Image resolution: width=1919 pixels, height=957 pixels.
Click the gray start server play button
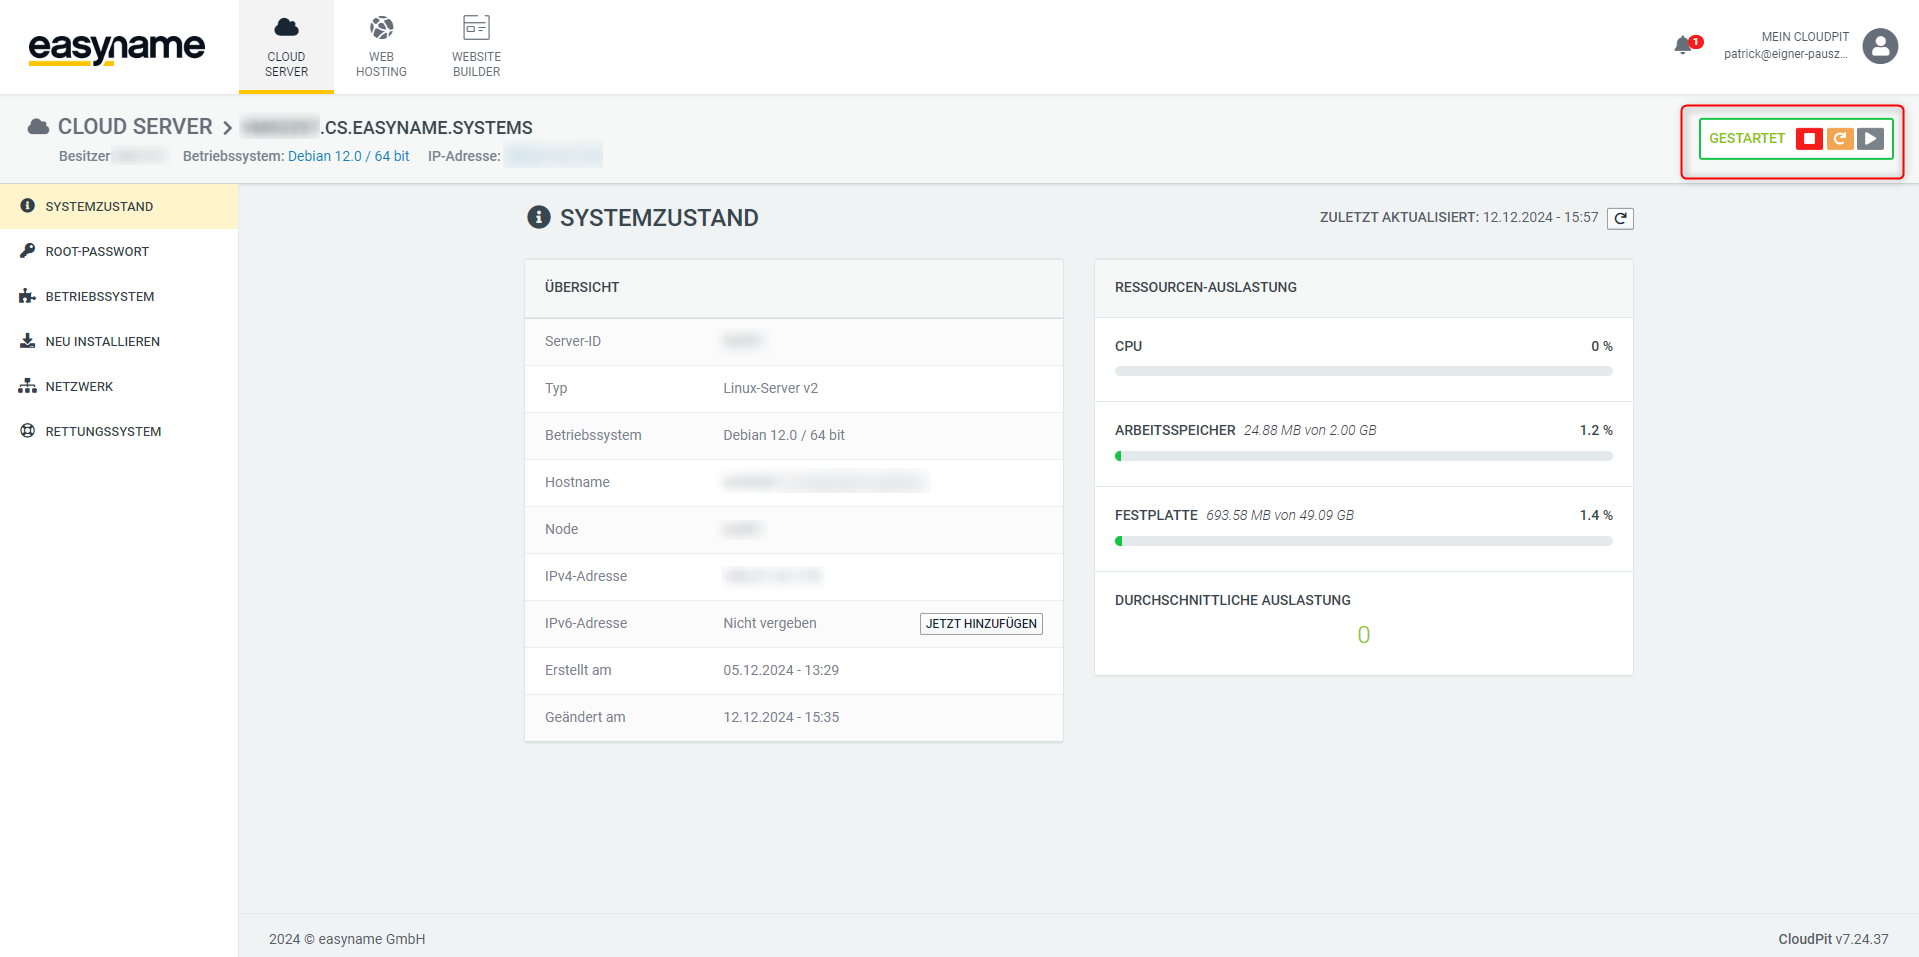coord(1870,139)
